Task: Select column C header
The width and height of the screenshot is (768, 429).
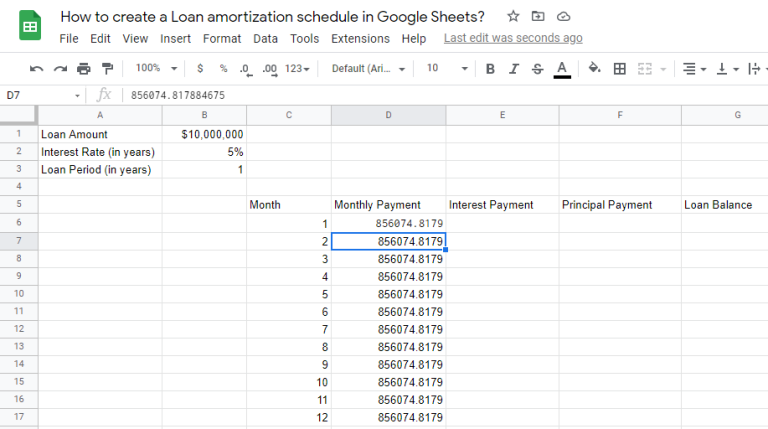Action: 288,115
